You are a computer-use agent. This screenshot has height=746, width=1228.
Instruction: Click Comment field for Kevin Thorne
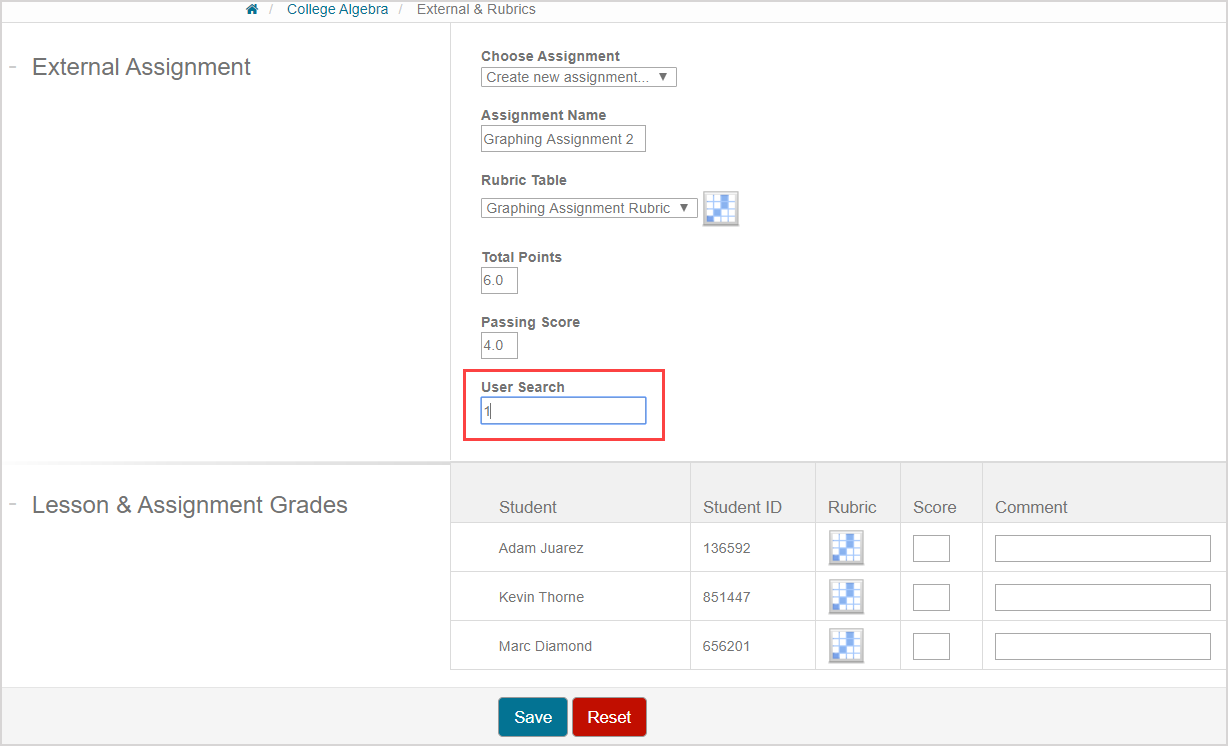1102,597
